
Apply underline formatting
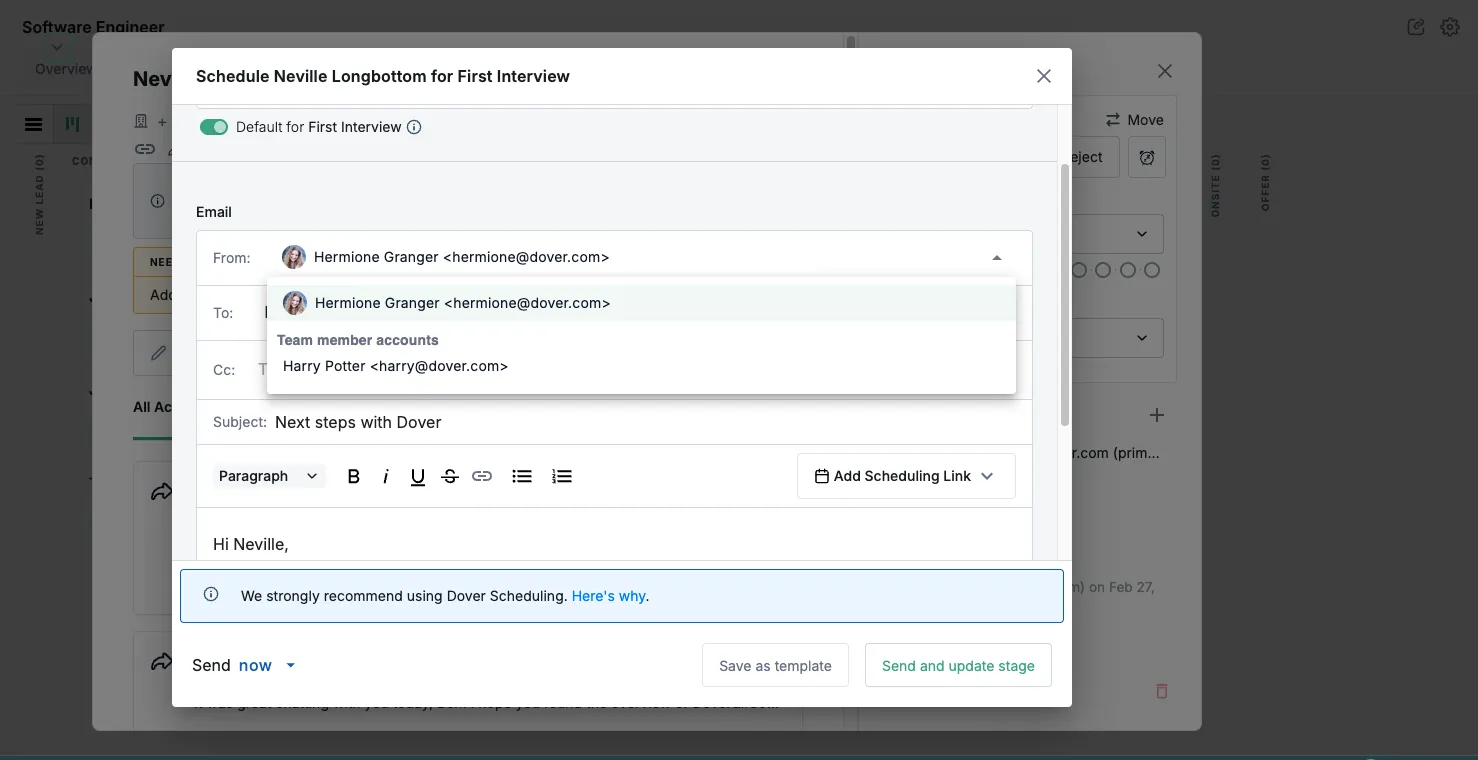pos(418,476)
